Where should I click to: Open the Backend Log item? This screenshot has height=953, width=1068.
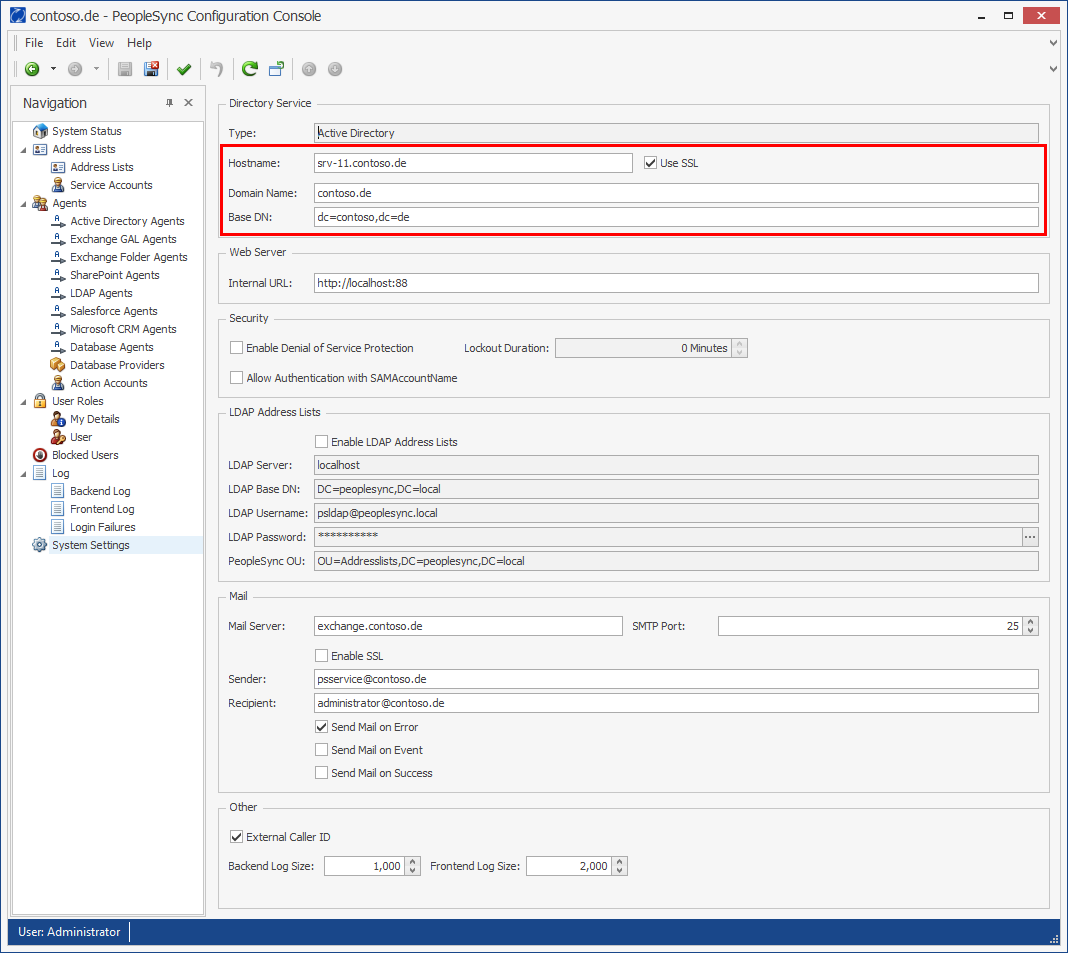(100, 491)
